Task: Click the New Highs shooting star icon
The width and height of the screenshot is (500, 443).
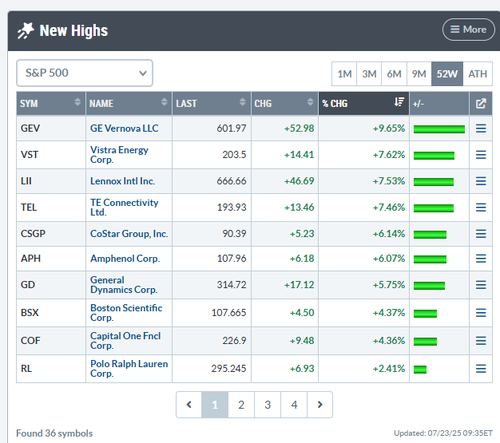Action: point(26,31)
